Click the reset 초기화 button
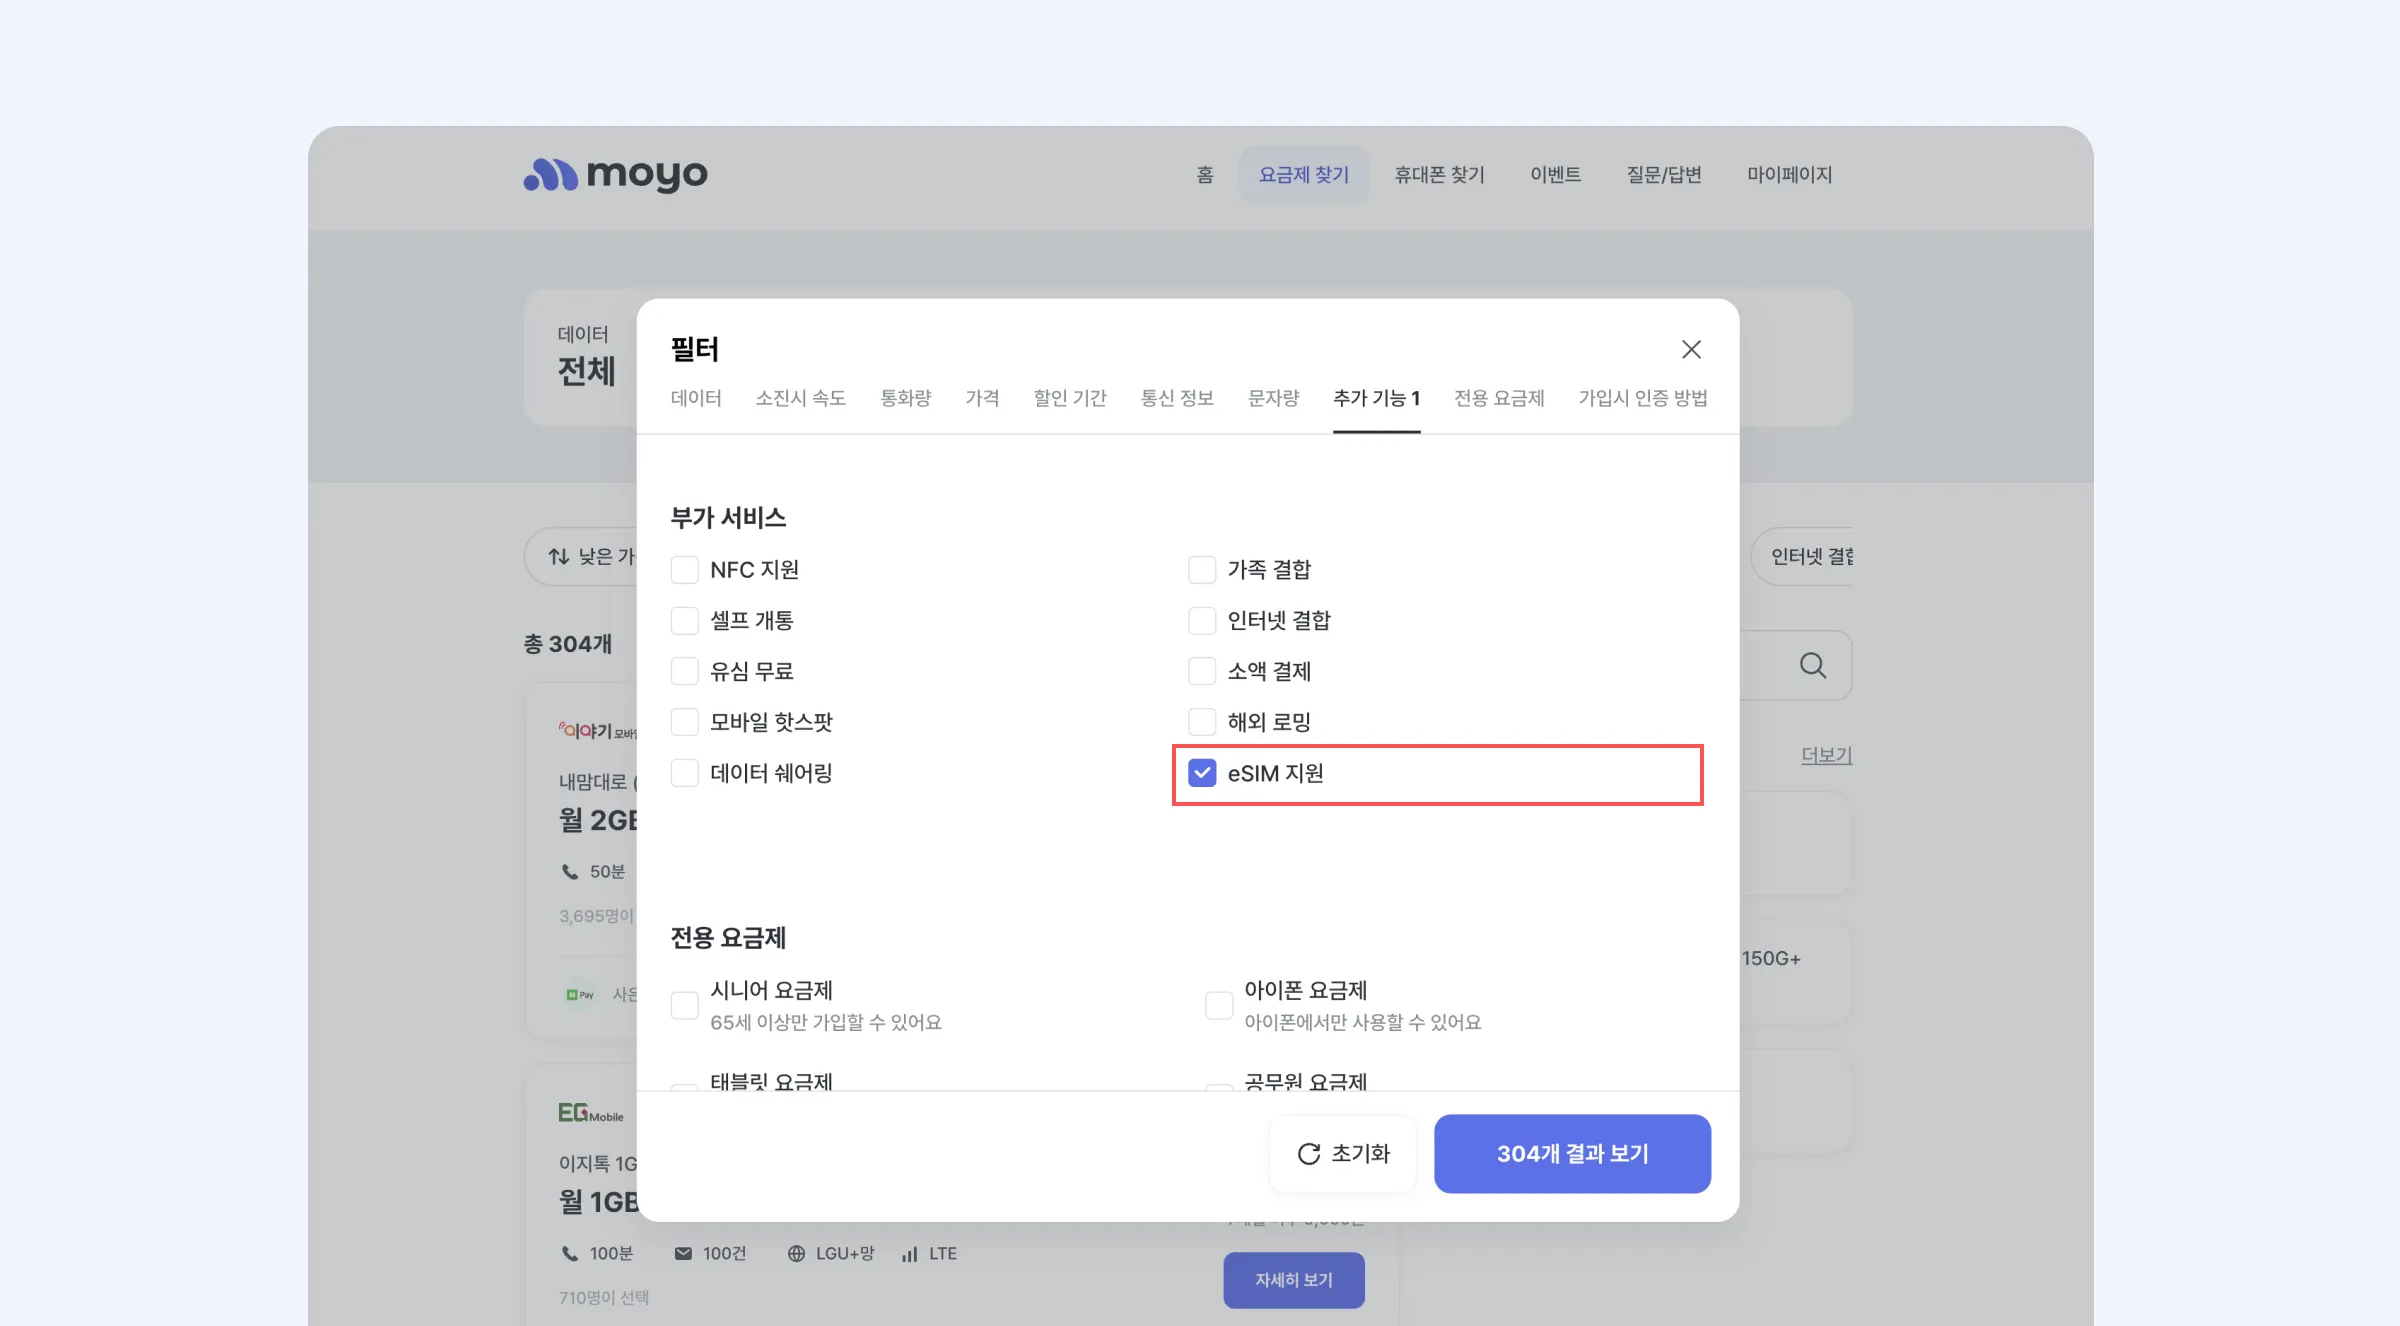The width and height of the screenshot is (2400, 1326). pyautogui.click(x=1343, y=1153)
